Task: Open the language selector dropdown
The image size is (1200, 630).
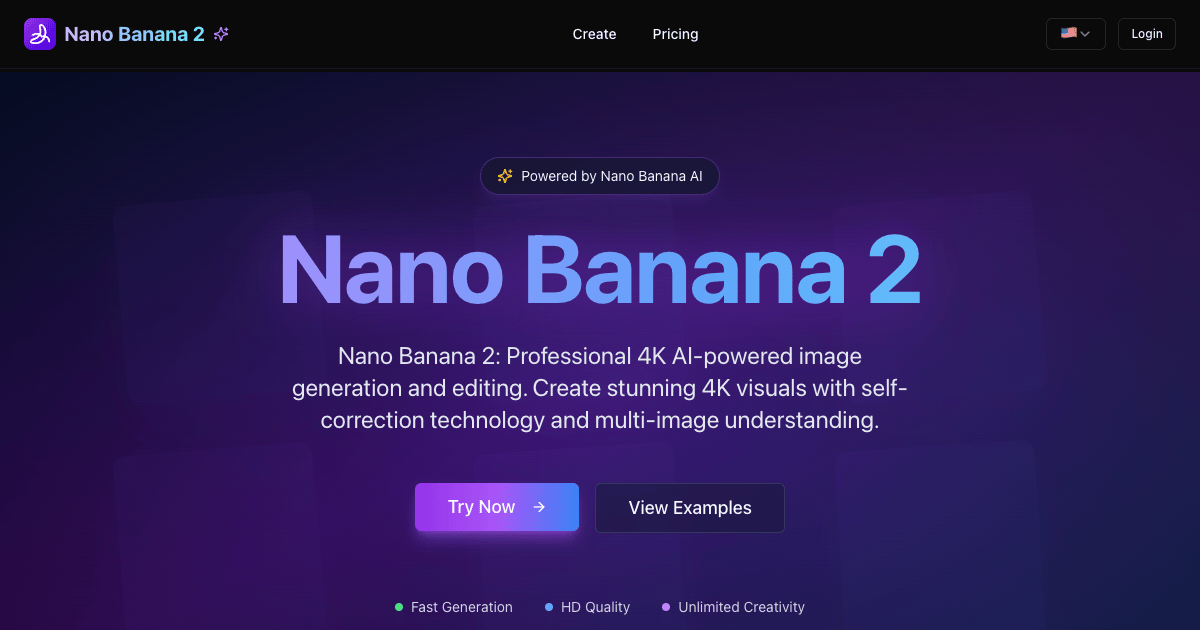Action: coord(1075,33)
